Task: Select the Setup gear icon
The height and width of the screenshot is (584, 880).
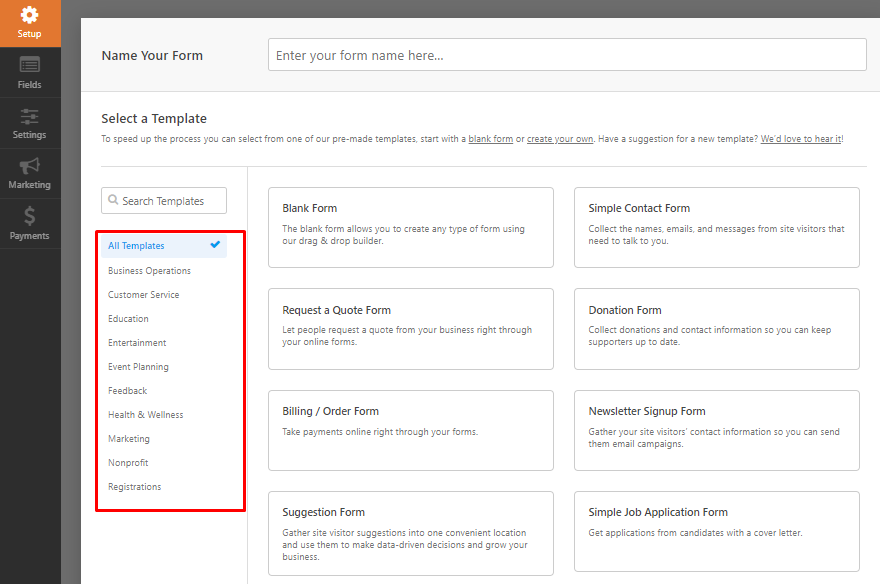Action: coord(30,14)
